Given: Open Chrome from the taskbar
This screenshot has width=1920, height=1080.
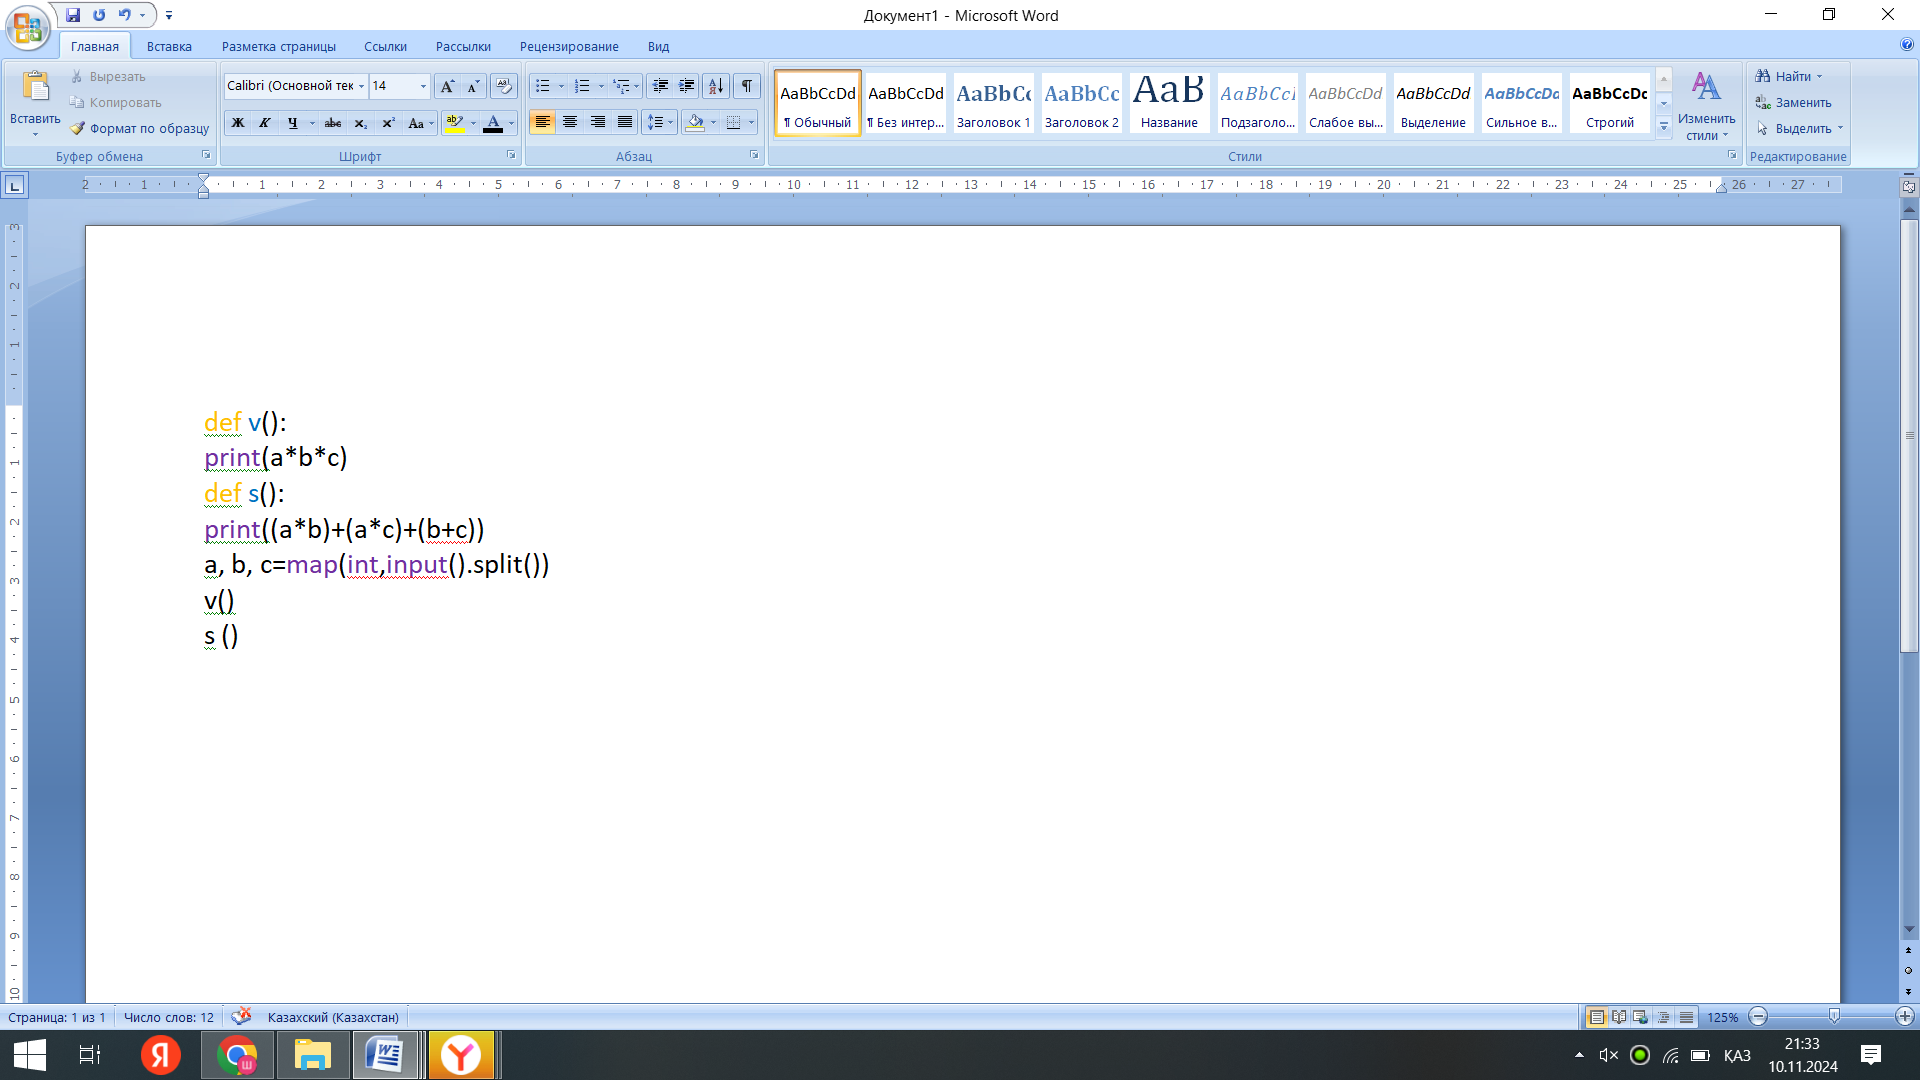Looking at the screenshot, I should [x=237, y=1055].
